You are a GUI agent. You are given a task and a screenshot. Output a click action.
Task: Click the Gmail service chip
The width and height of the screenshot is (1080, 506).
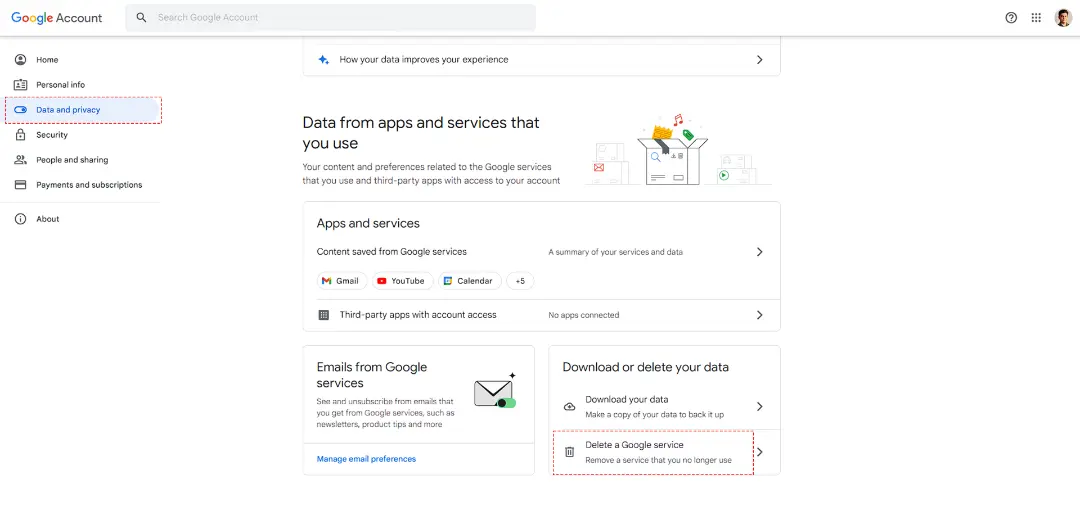pyautogui.click(x=342, y=281)
